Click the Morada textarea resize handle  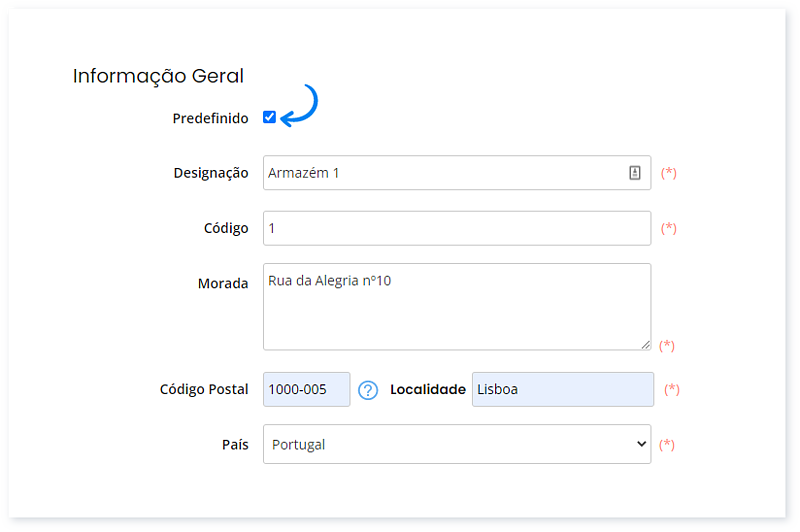click(x=645, y=345)
